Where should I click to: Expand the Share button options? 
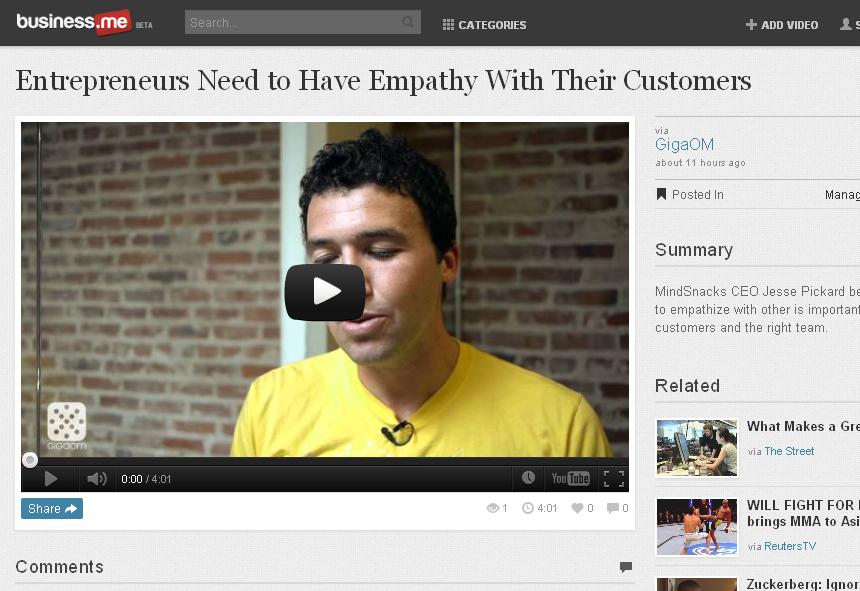pyautogui.click(x=52, y=509)
